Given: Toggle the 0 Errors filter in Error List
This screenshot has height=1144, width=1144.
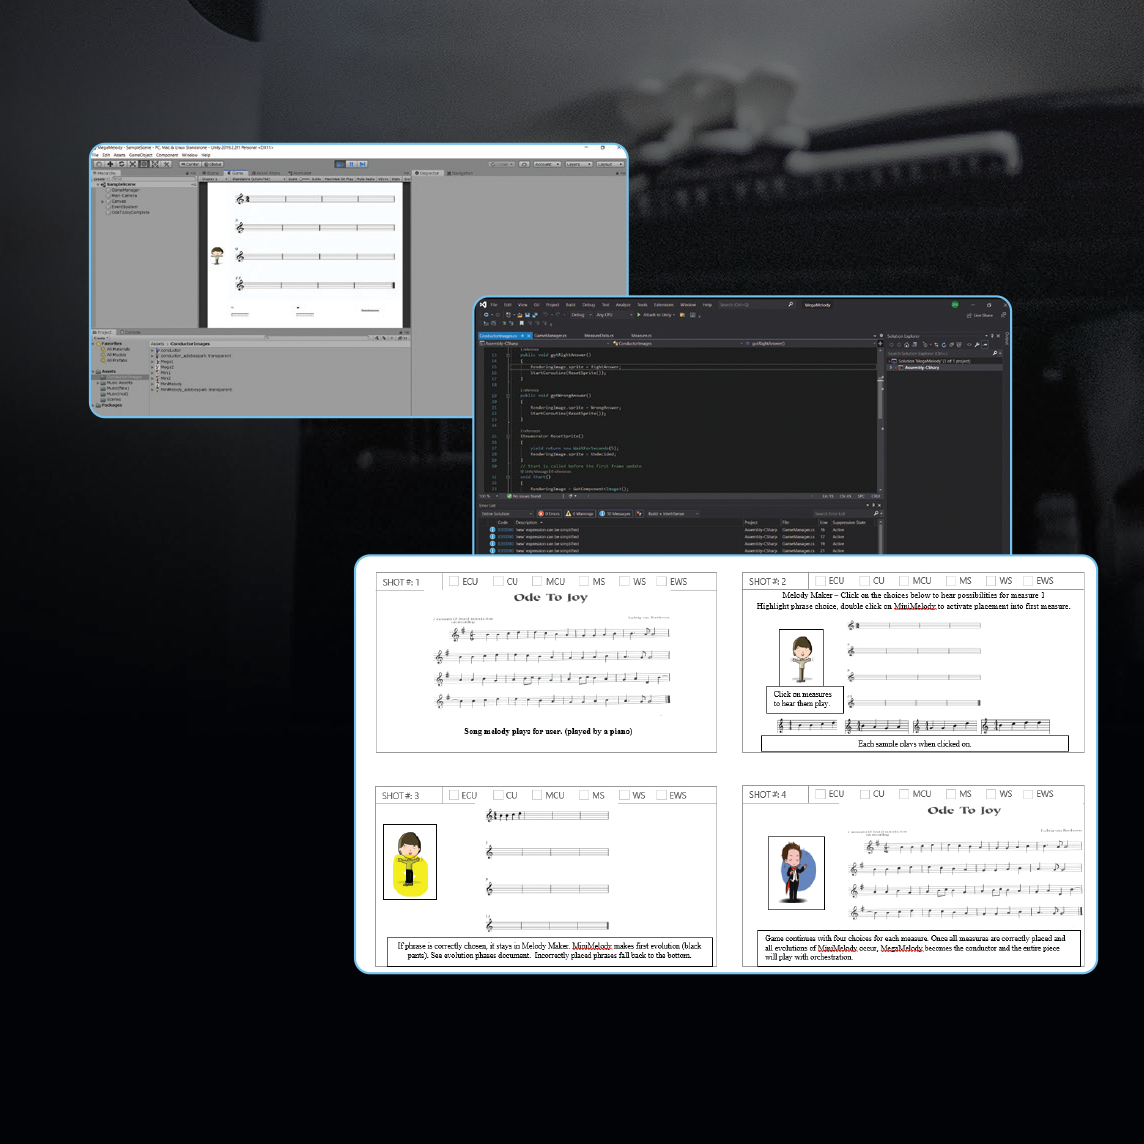Looking at the screenshot, I should pos(549,514).
